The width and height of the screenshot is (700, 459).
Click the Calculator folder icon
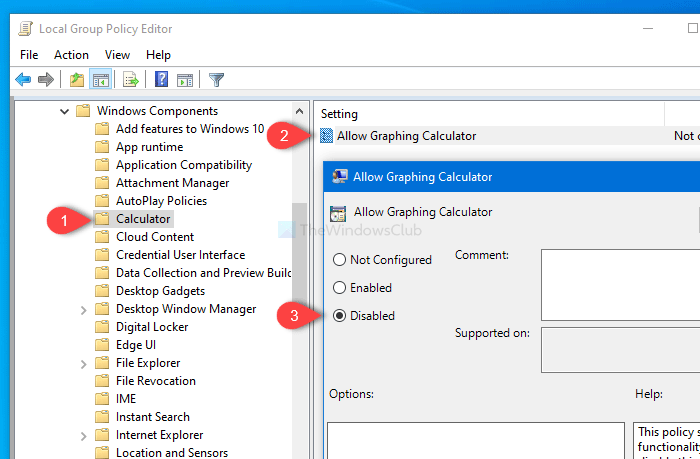tap(102, 219)
